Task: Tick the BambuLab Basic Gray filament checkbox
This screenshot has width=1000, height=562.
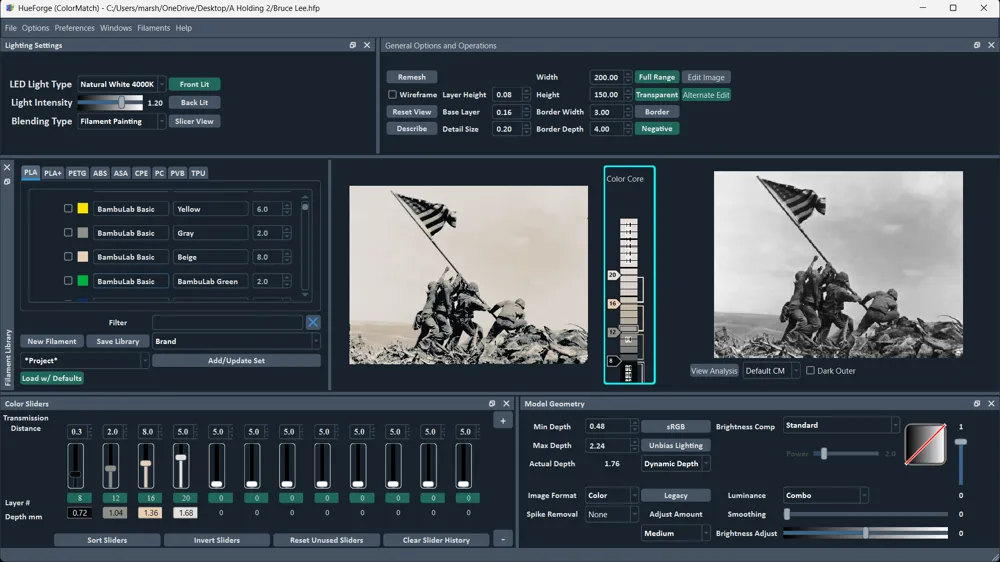Action: [x=68, y=233]
